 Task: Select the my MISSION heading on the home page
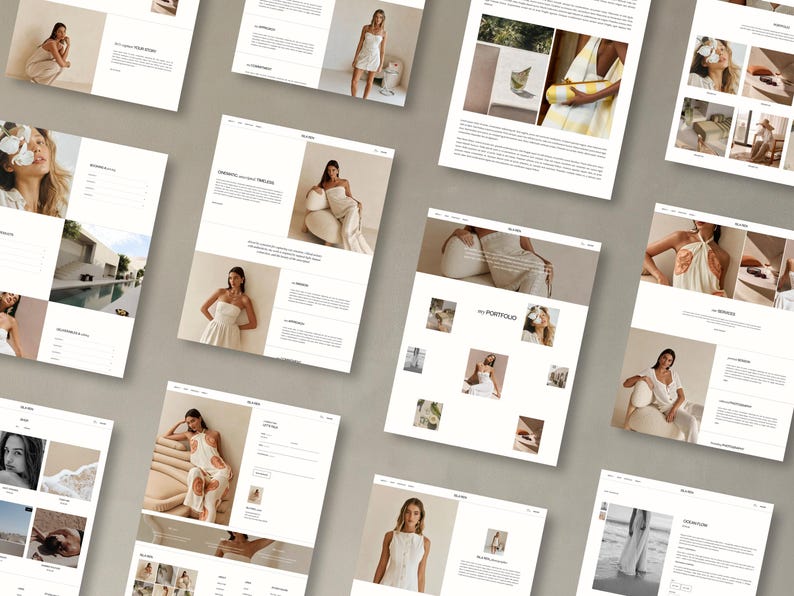[x=300, y=285]
